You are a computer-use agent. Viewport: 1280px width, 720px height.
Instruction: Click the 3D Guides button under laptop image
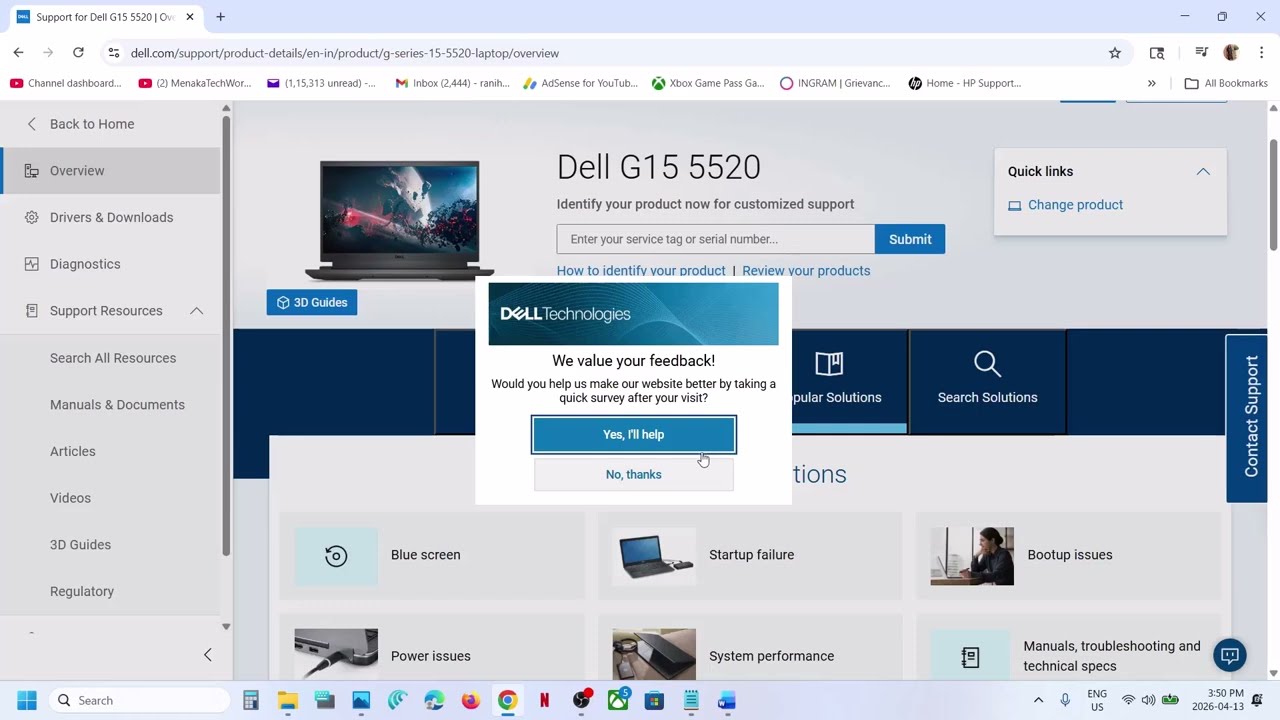tap(312, 302)
